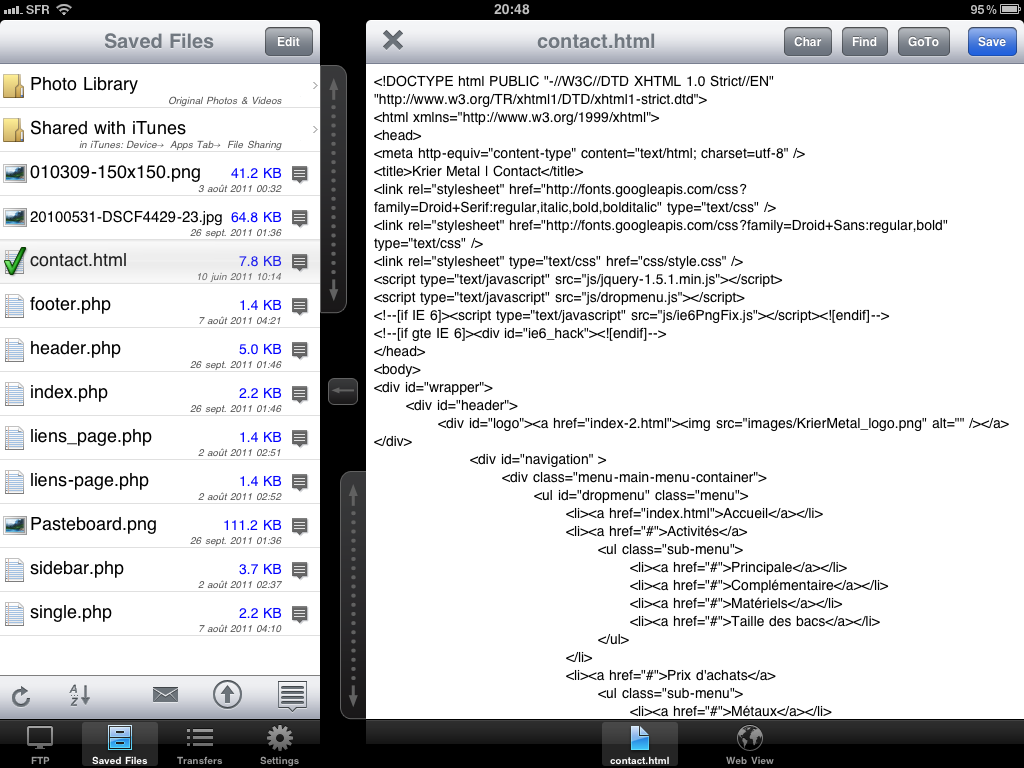Switch to Web View tab
Viewport: 1024px width, 768px height.
tap(749, 745)
